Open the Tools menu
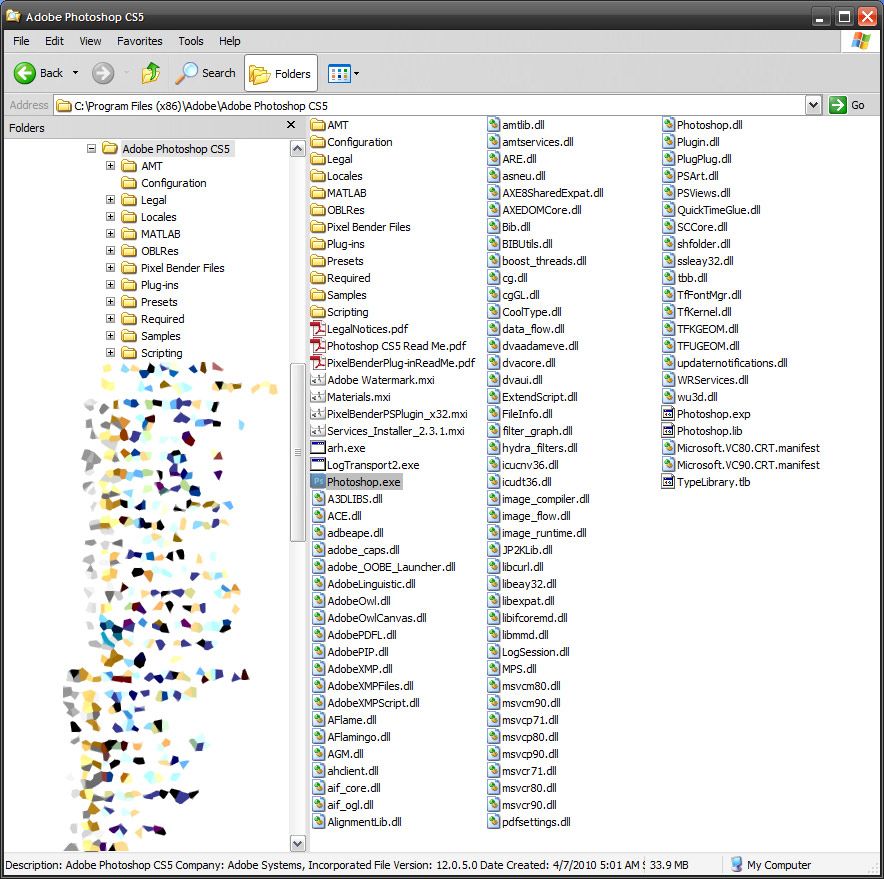 [191, 41]
